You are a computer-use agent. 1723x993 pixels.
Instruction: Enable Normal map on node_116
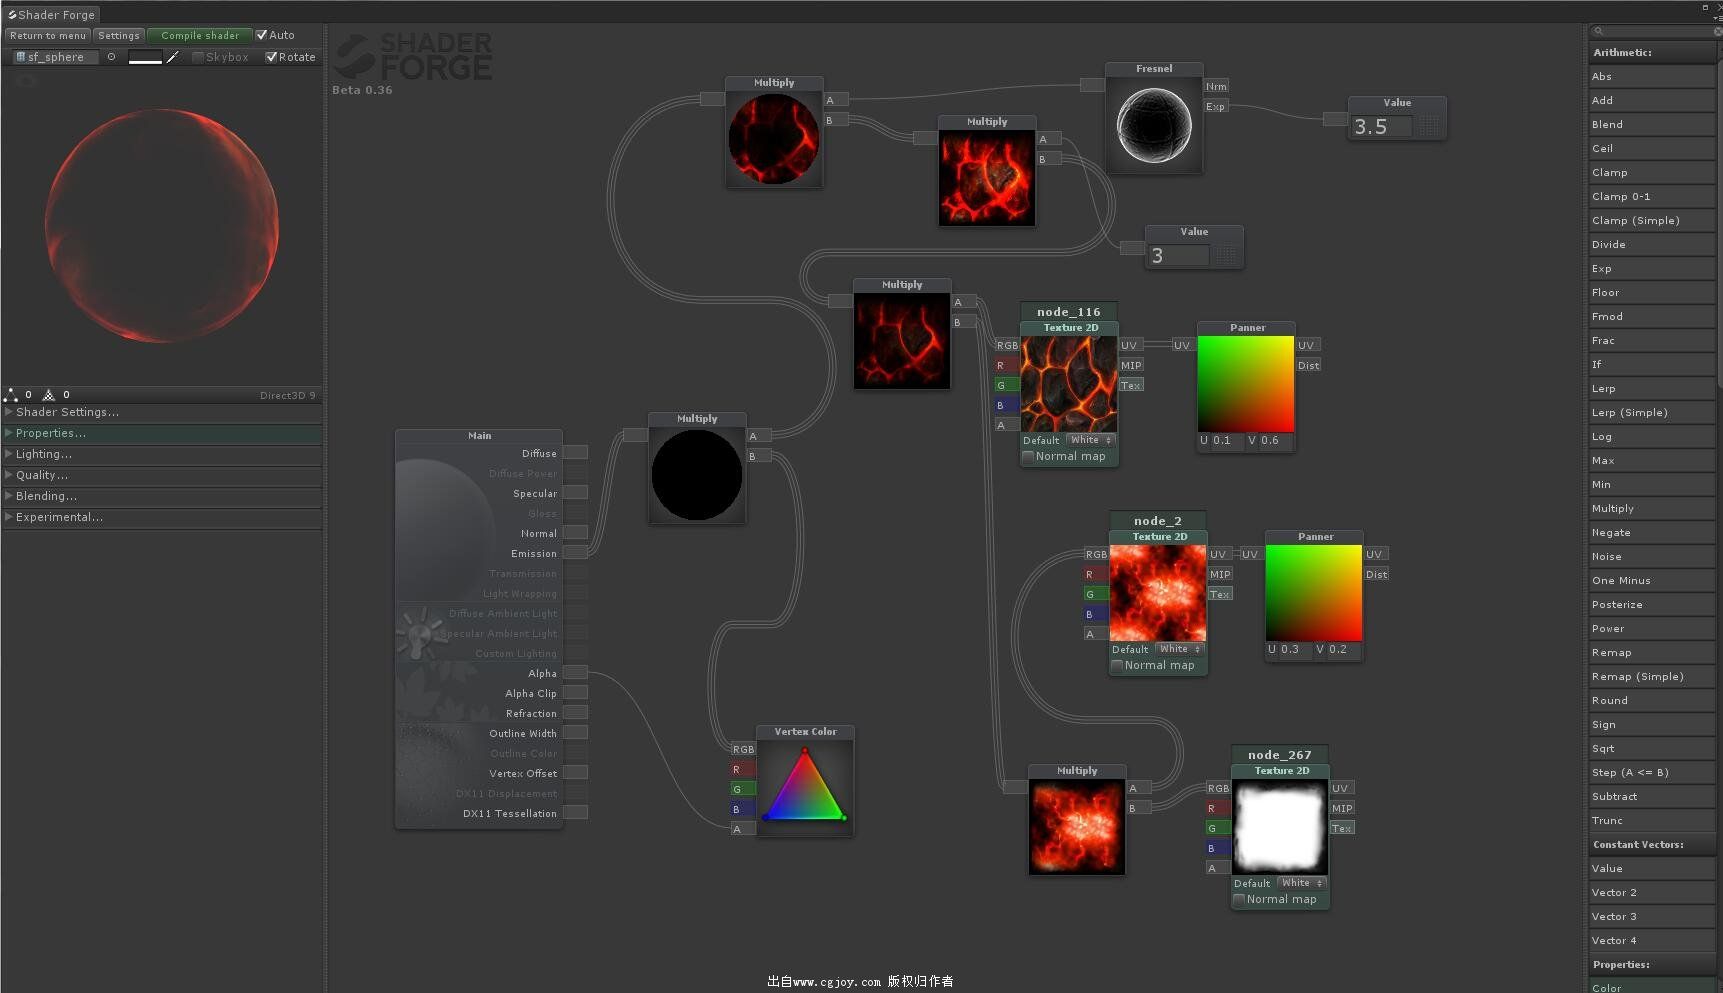(x=1028, y=457)
